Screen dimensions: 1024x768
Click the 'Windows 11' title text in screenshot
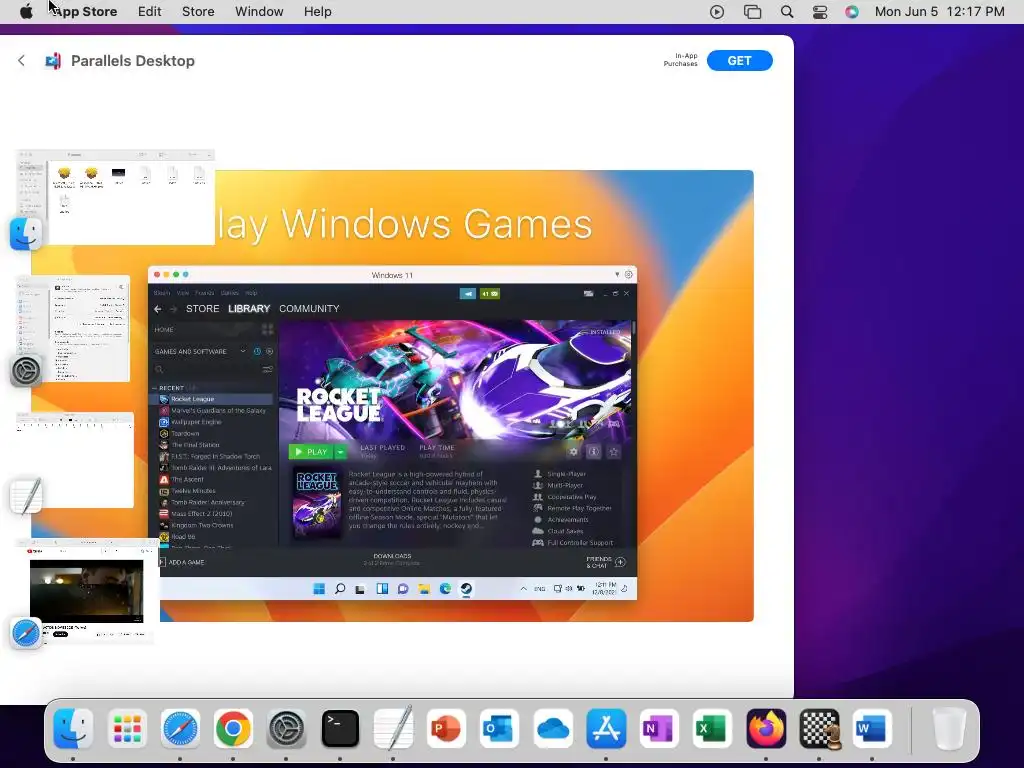pyautogui.click(x=392, y=275)
